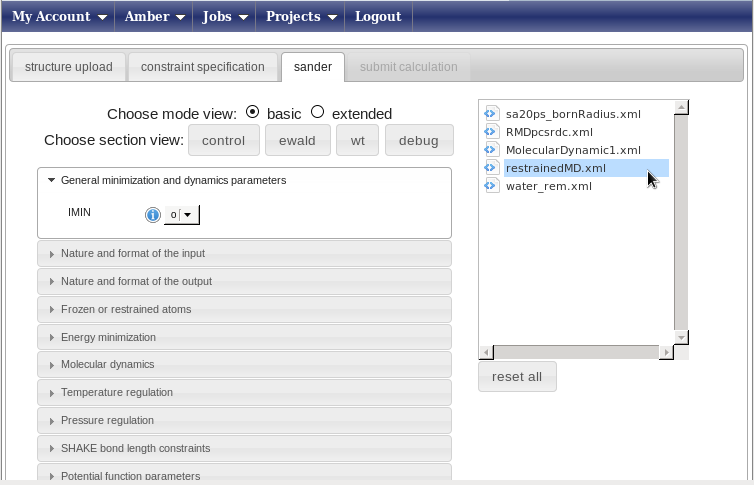Click the file list scroll-right arrow

(666, 352)
